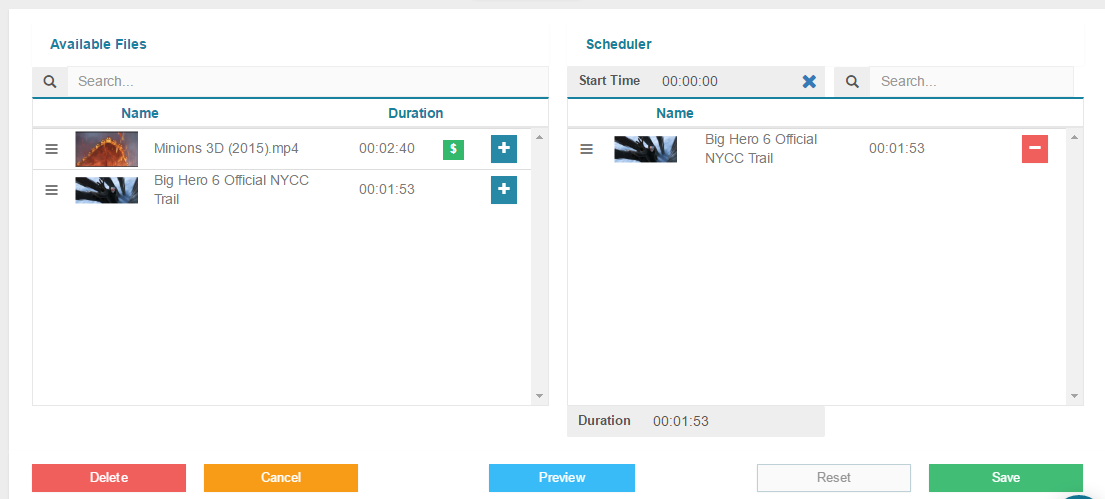Add Minions 3D (2015).mp4 to scheduler
Screen dimensions: 1105x499
504,149
